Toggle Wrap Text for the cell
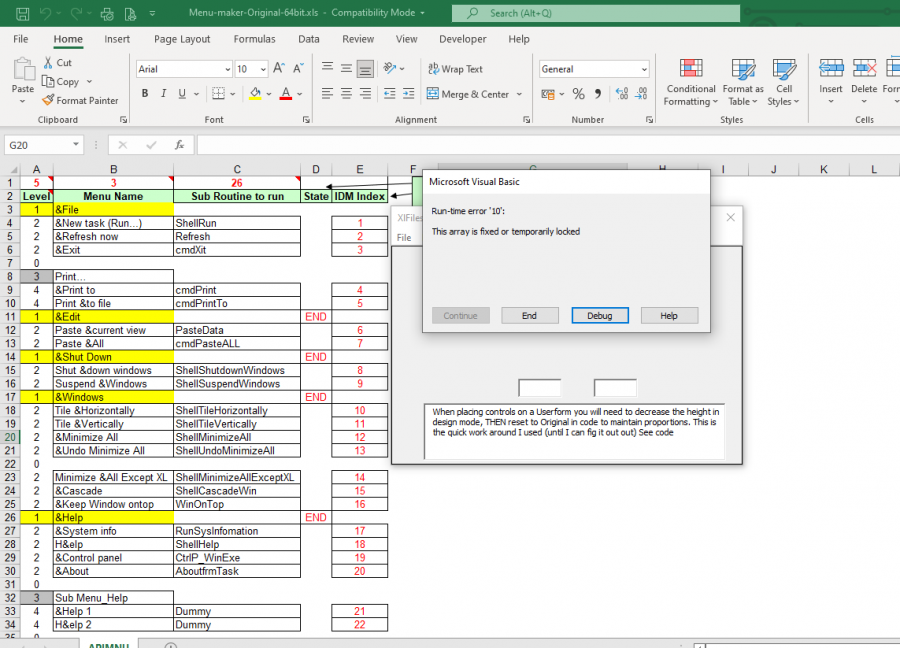 point(455,69)
